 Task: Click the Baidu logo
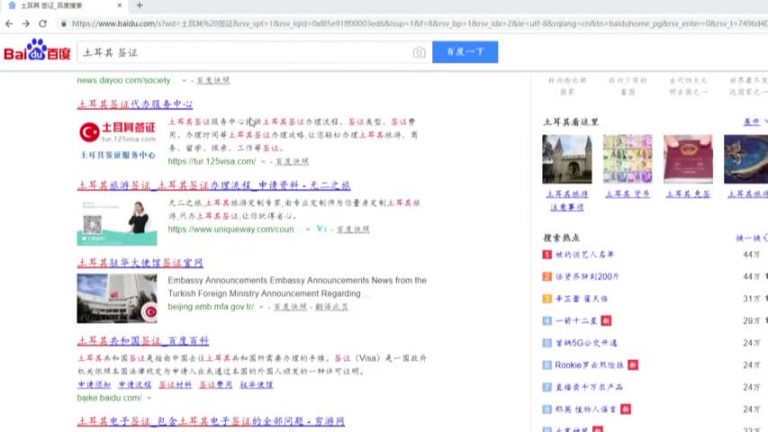click(x=37, y=50)
